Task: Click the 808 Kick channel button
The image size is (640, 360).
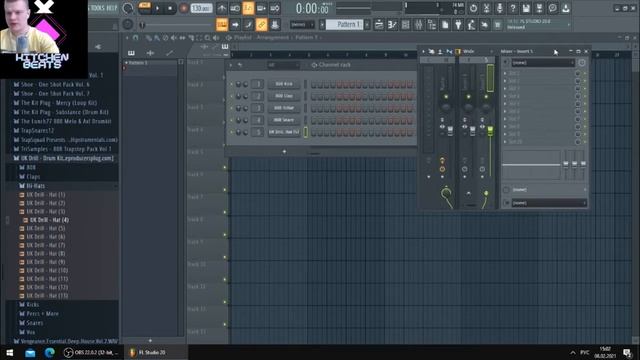Action: [x=284, y=84]
